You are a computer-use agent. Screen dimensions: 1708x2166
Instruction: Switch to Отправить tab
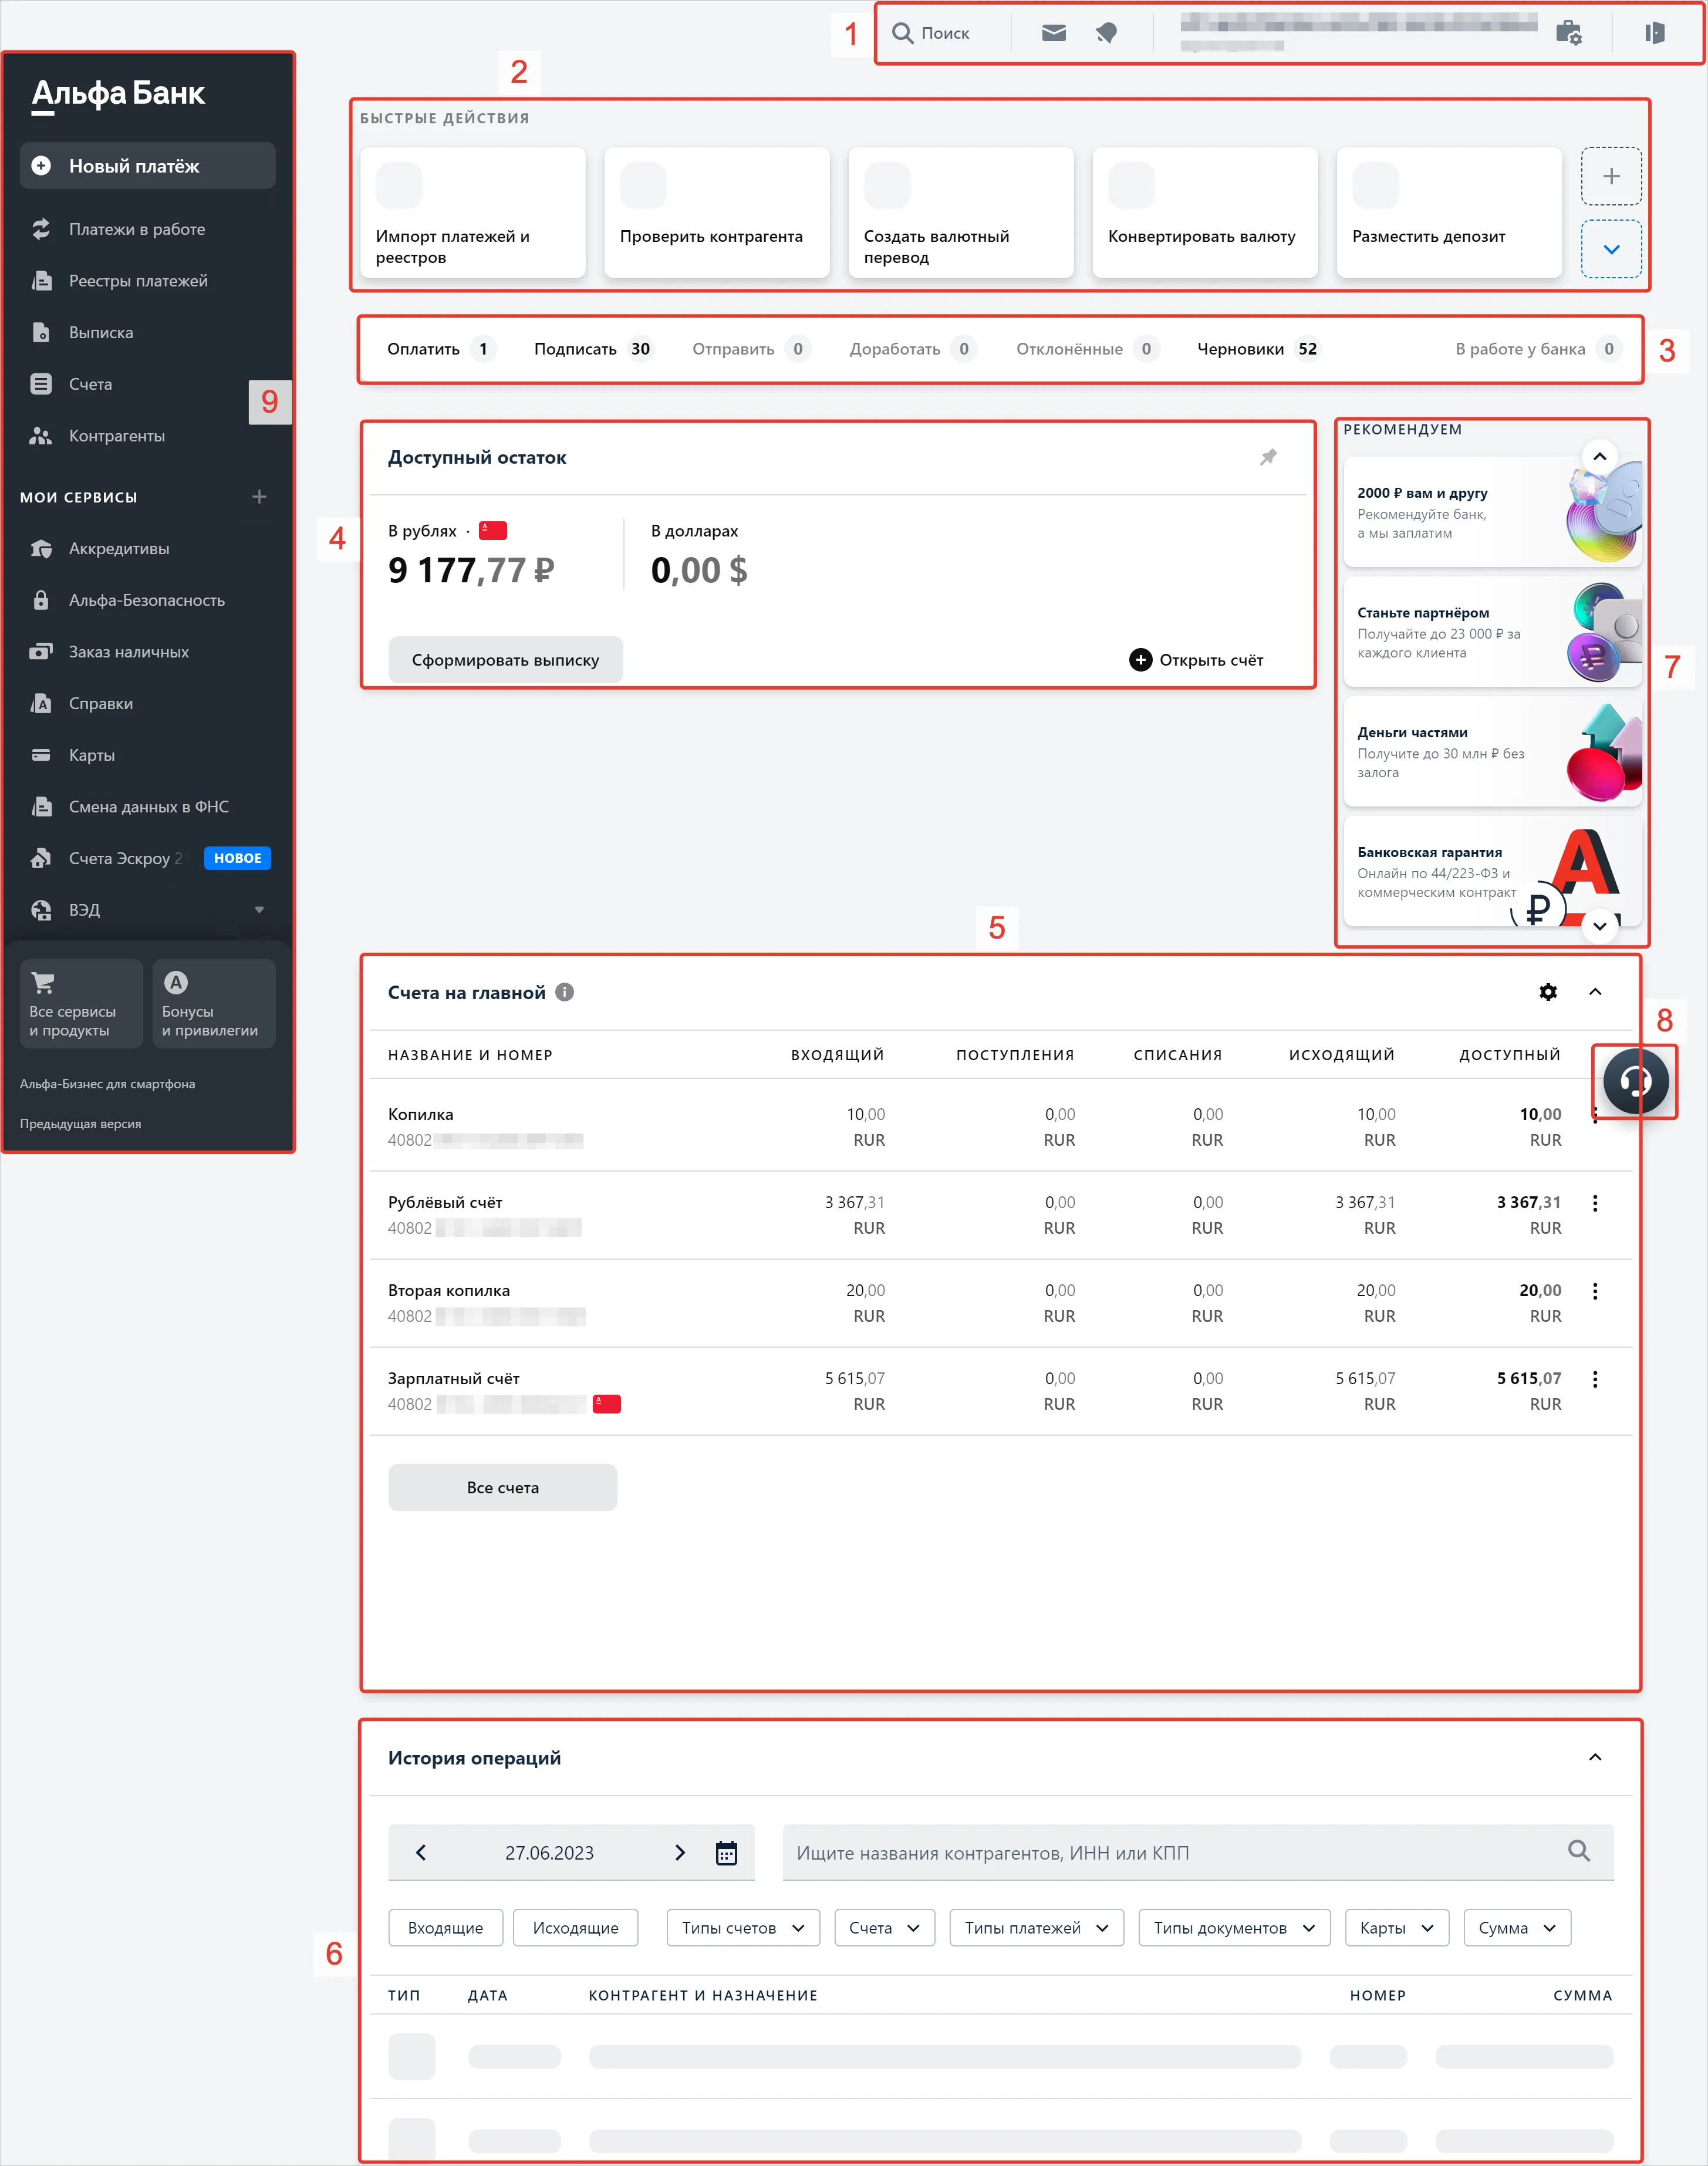(x=751, y=349)
